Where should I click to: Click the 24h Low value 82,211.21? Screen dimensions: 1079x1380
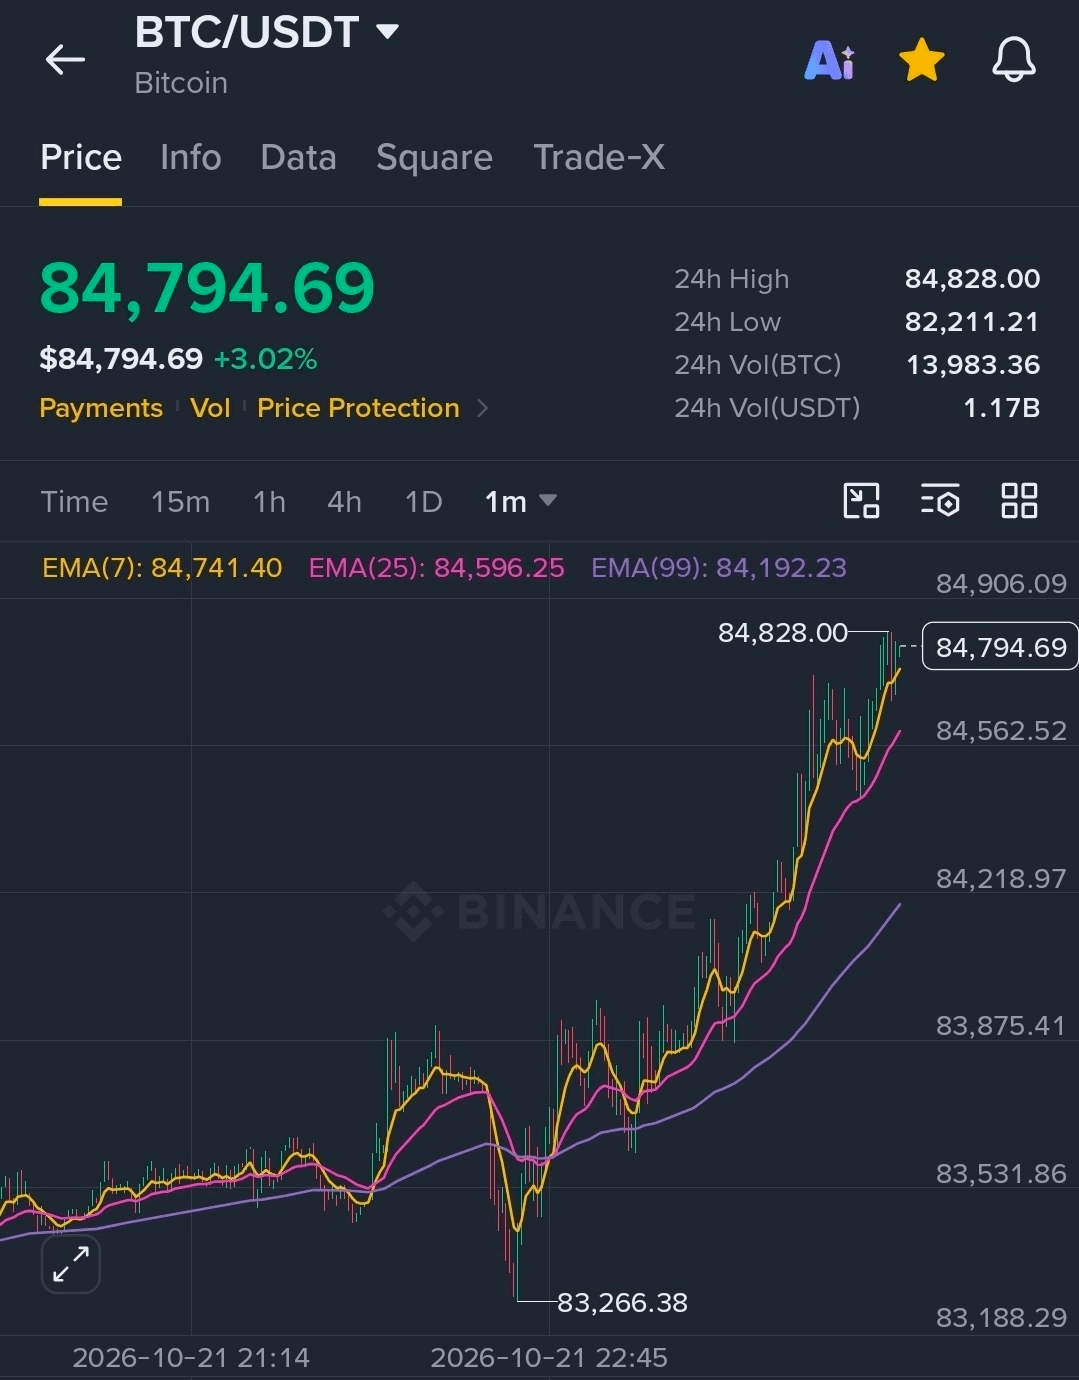click(x=972, y=322)
